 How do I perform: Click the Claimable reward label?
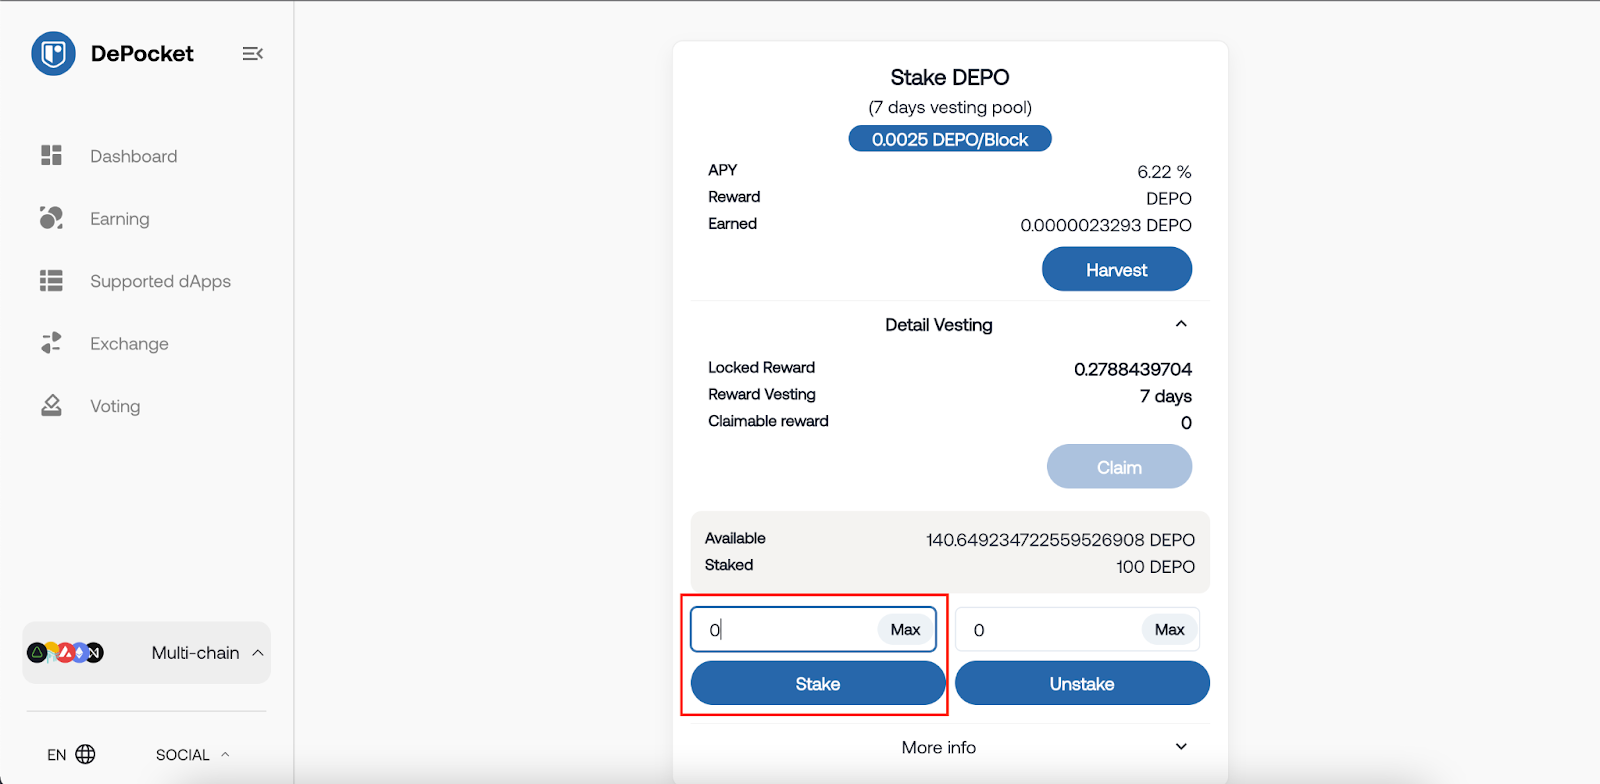(768, 421)
